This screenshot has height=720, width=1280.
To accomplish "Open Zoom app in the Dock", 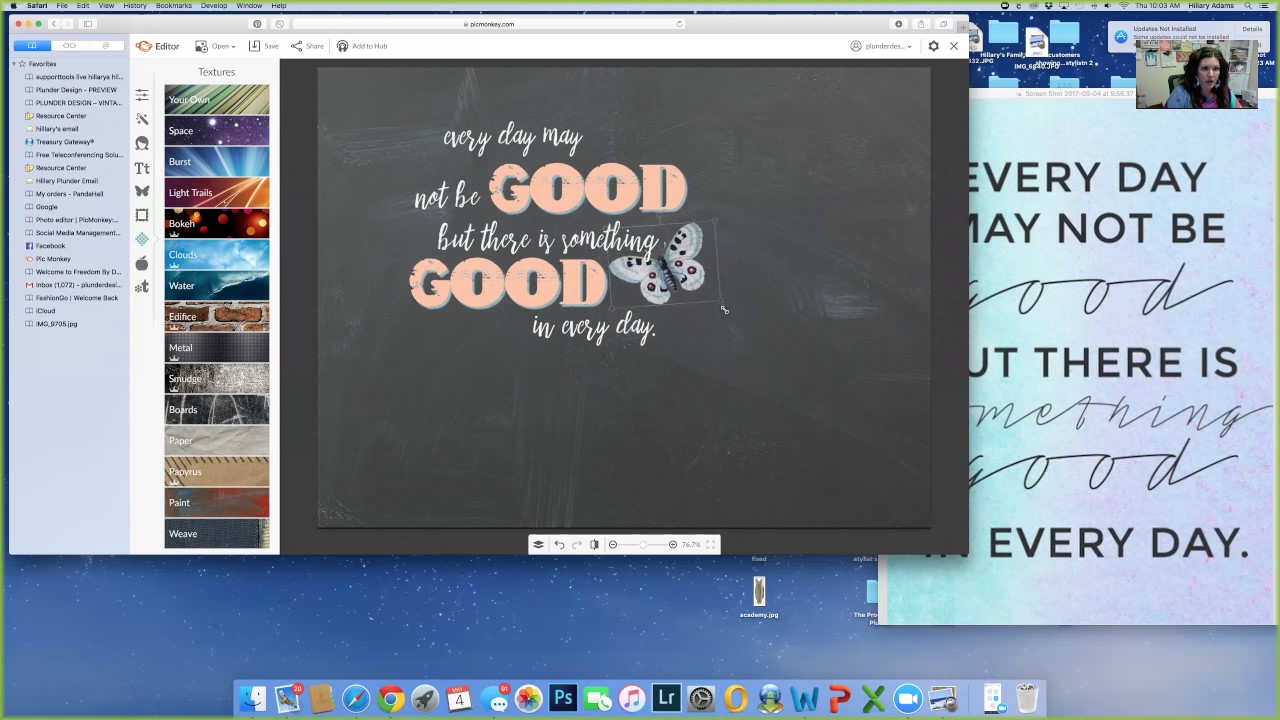I will [908, 698].
